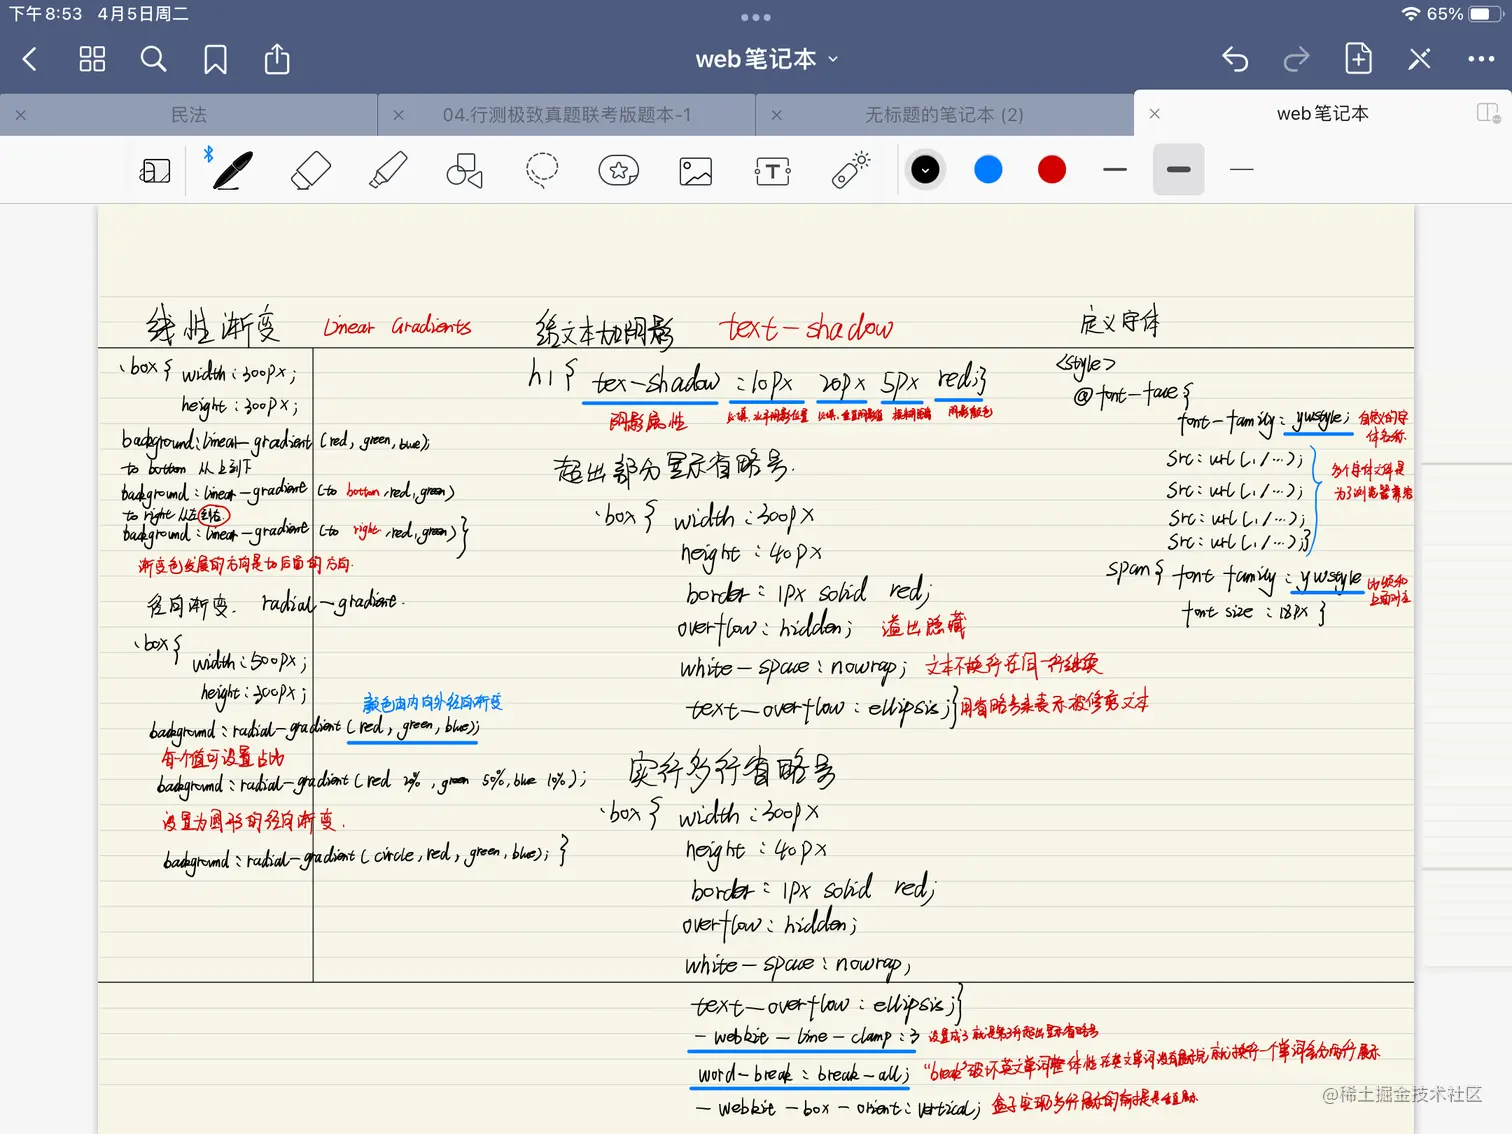Switch to the 04.行测极致真题联考版题本-1 tab
Viewport: 1512px width, 1134px height.
click(x=567, y=115)
